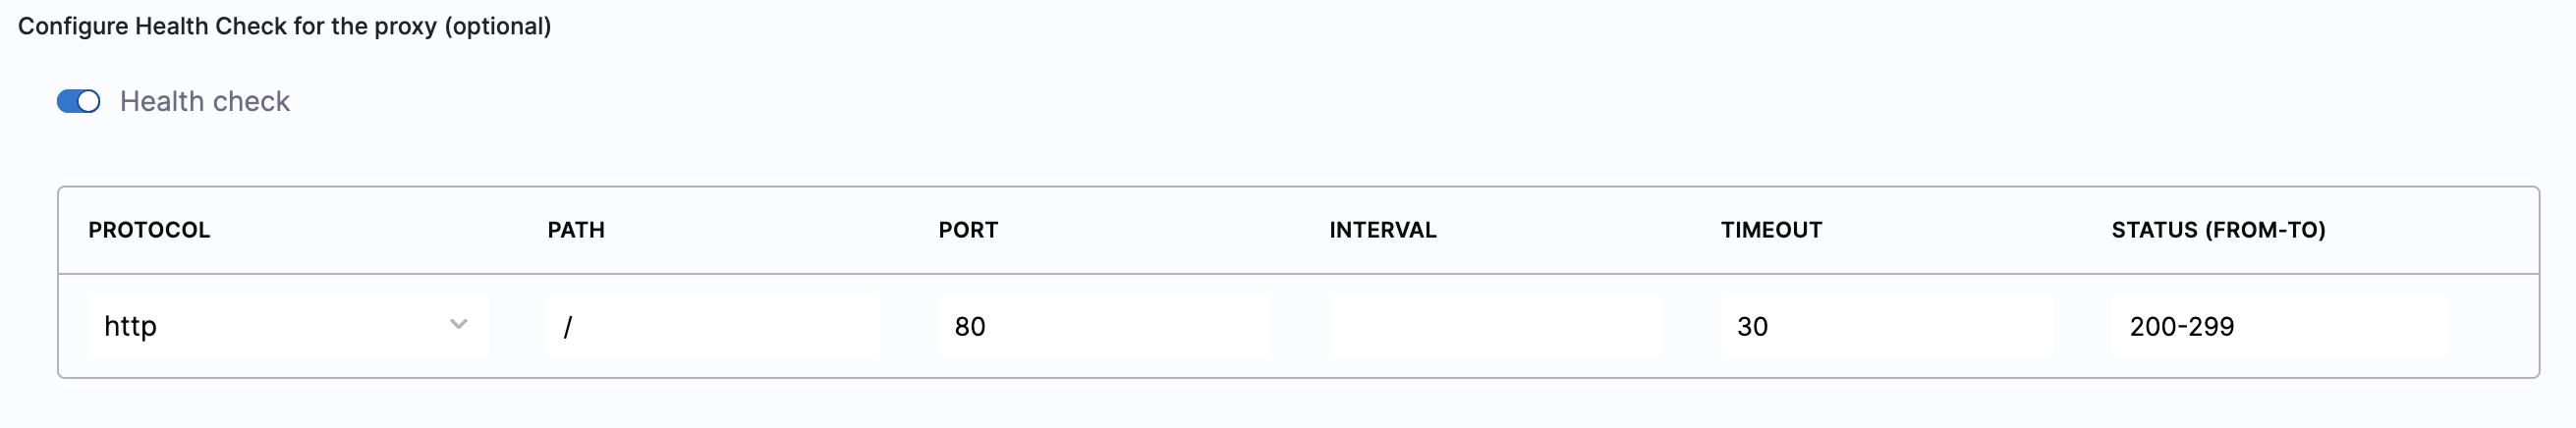Expand the protocol dropdown chevron arrow

point(459,324)
